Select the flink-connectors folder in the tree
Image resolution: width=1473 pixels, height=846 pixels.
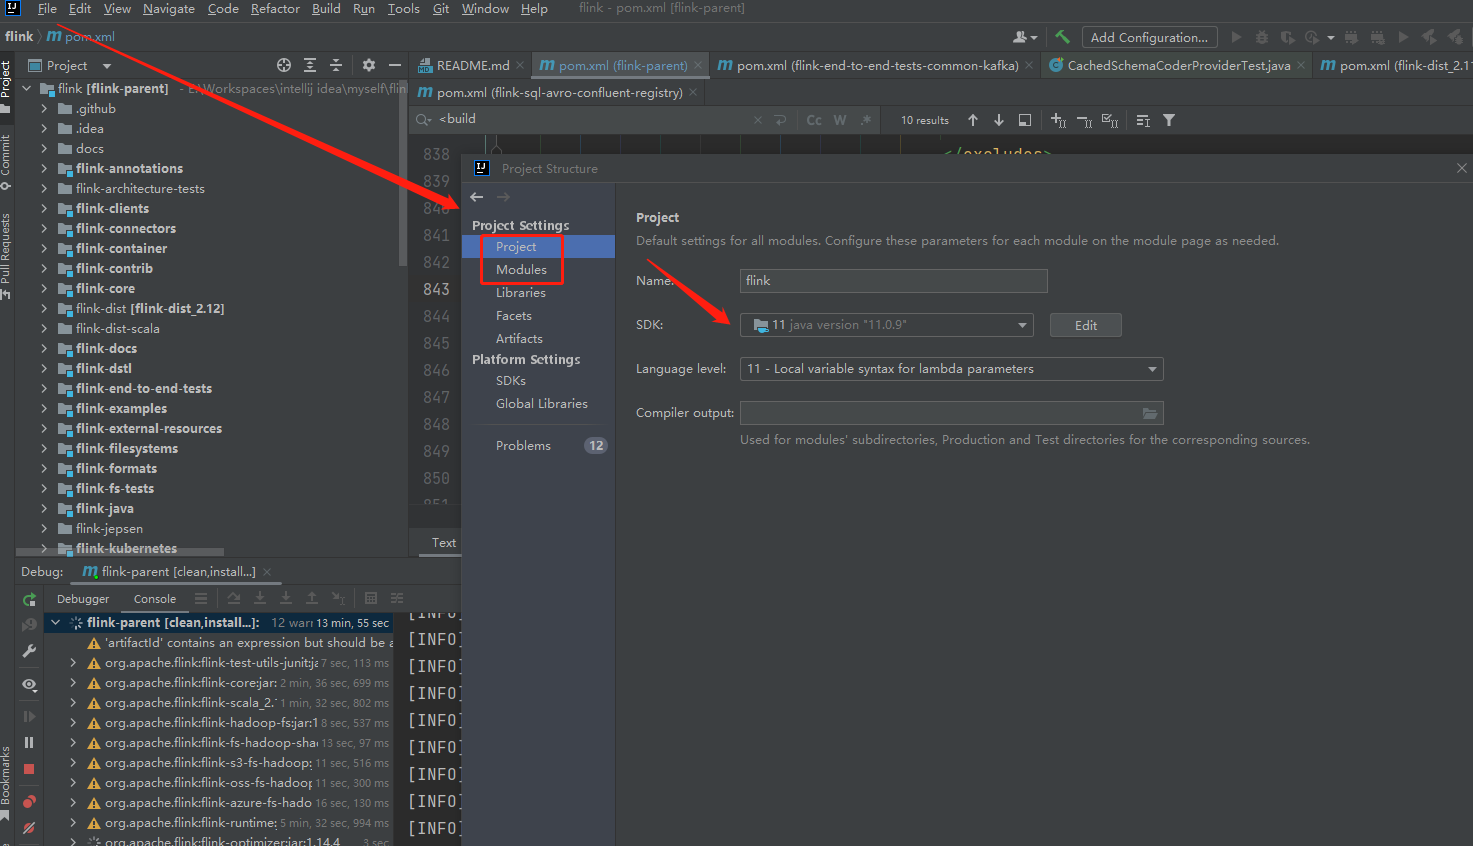coord(125,229)
